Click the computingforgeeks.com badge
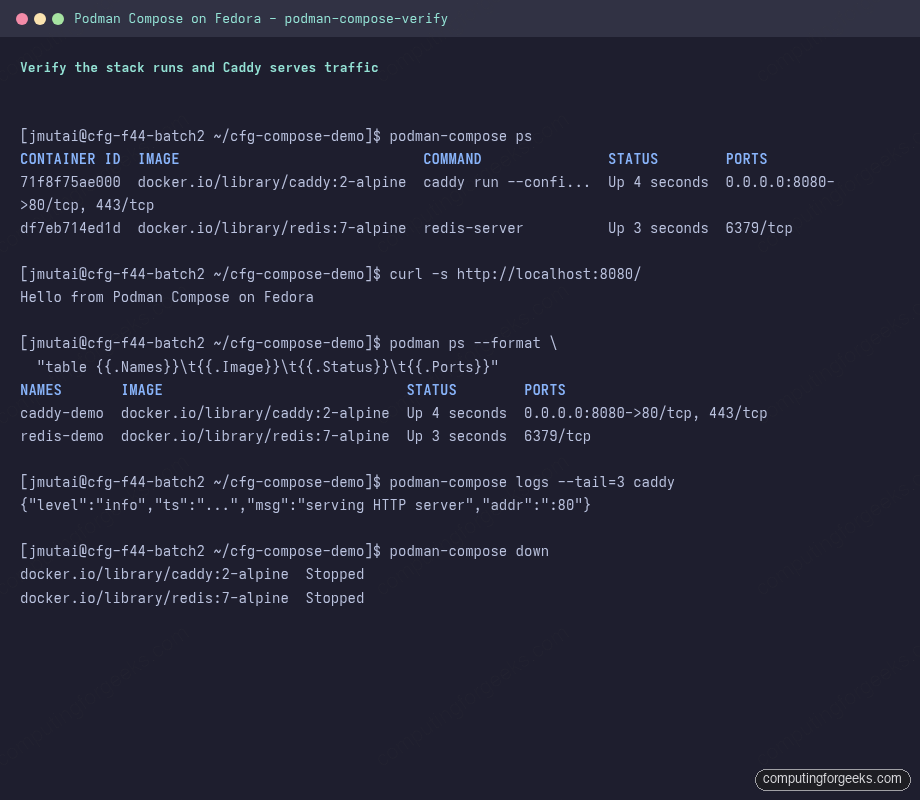The image size is (920, 800). 832,779
